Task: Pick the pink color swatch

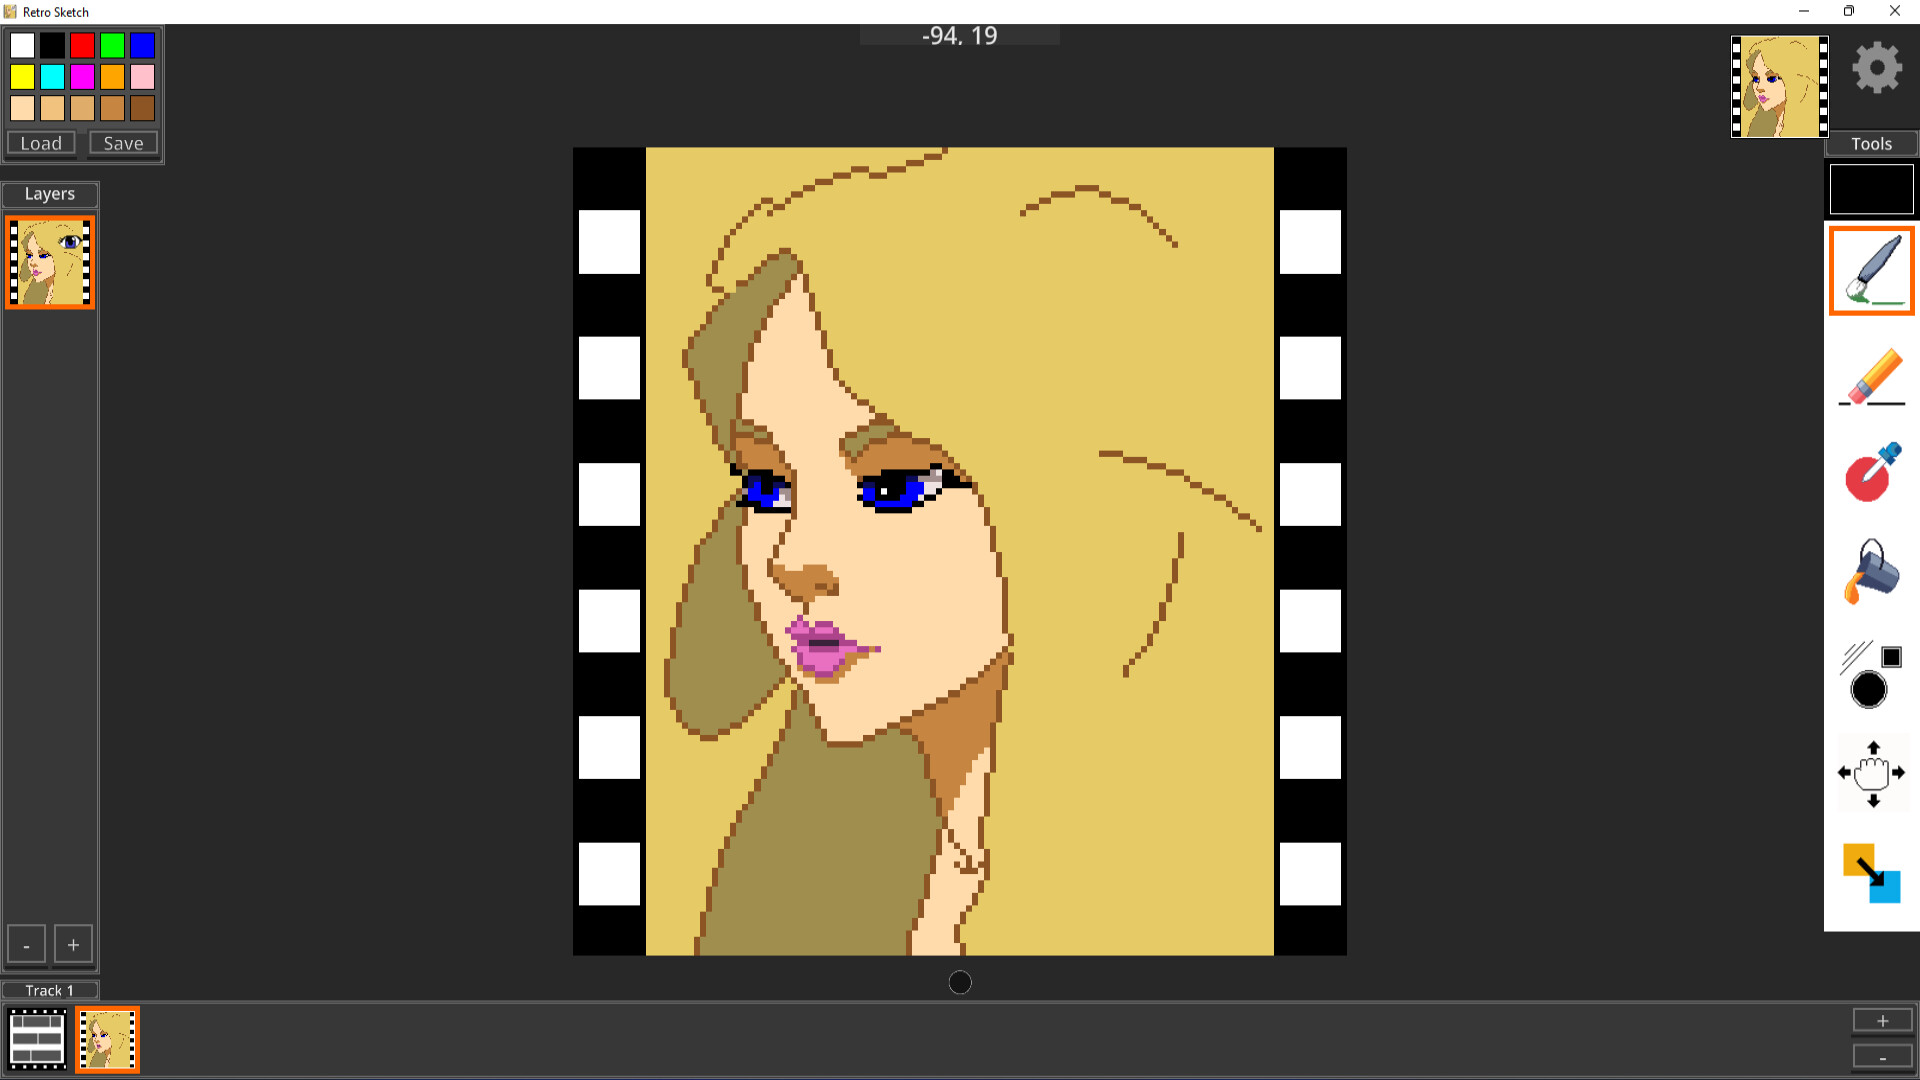Action: 143,76
